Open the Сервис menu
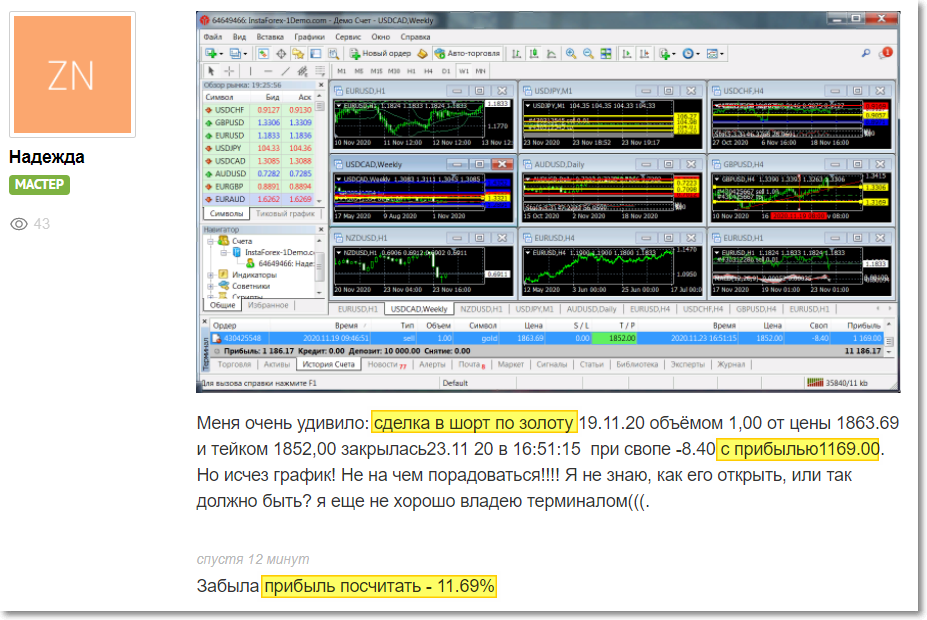 coord(348,37)
